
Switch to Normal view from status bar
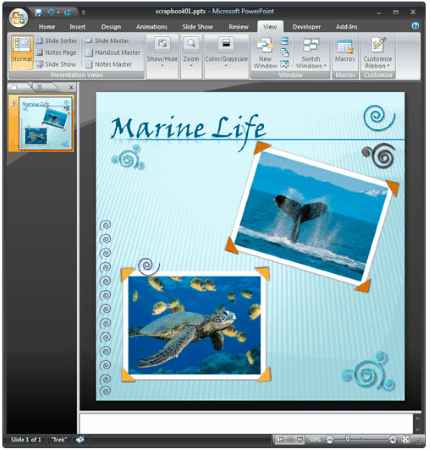280,440
